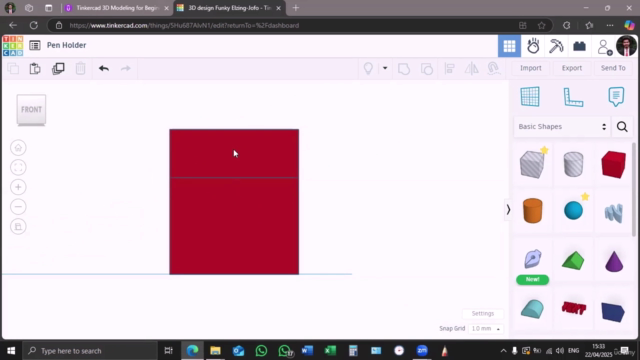
Task: Click the invite collaborator icon
Action: coord(604,47)
